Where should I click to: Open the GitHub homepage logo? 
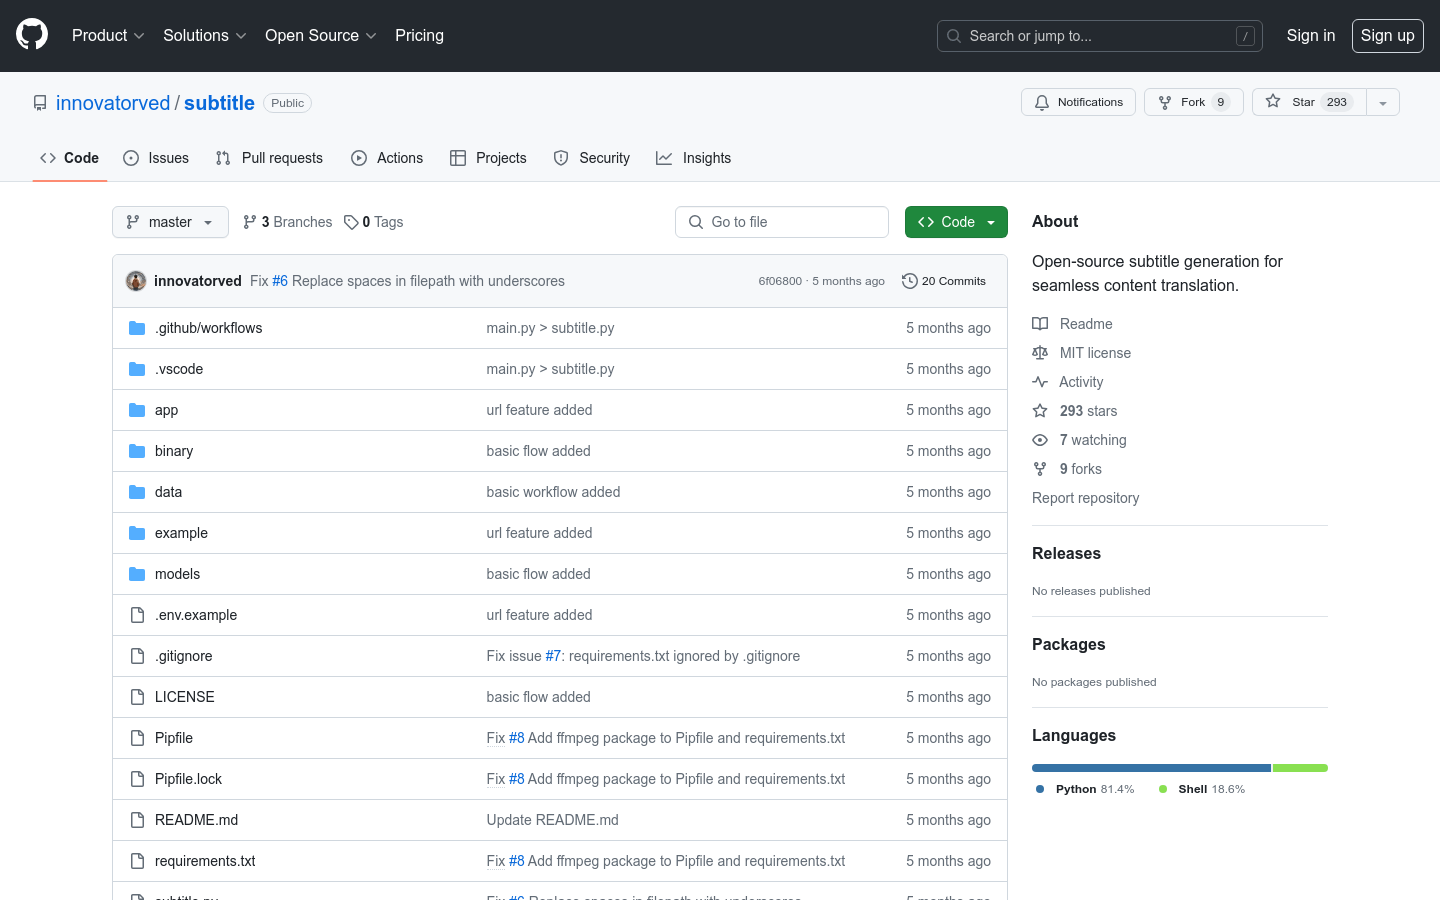[32, 35]
